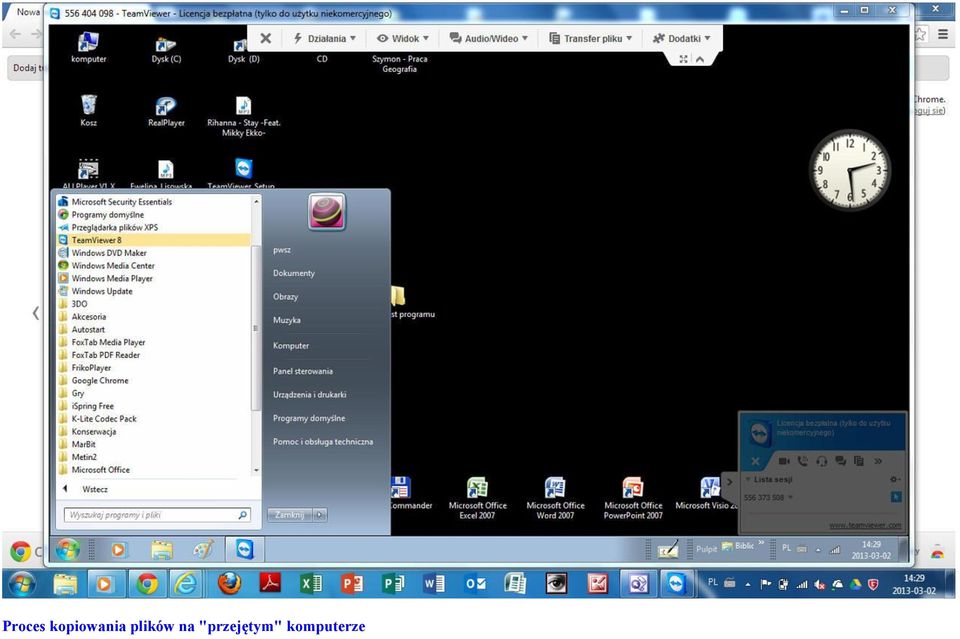Screen dimensions: 960x639
Task: Open Muzyka from Start menu right pane
Action: [x=287, y=320]
